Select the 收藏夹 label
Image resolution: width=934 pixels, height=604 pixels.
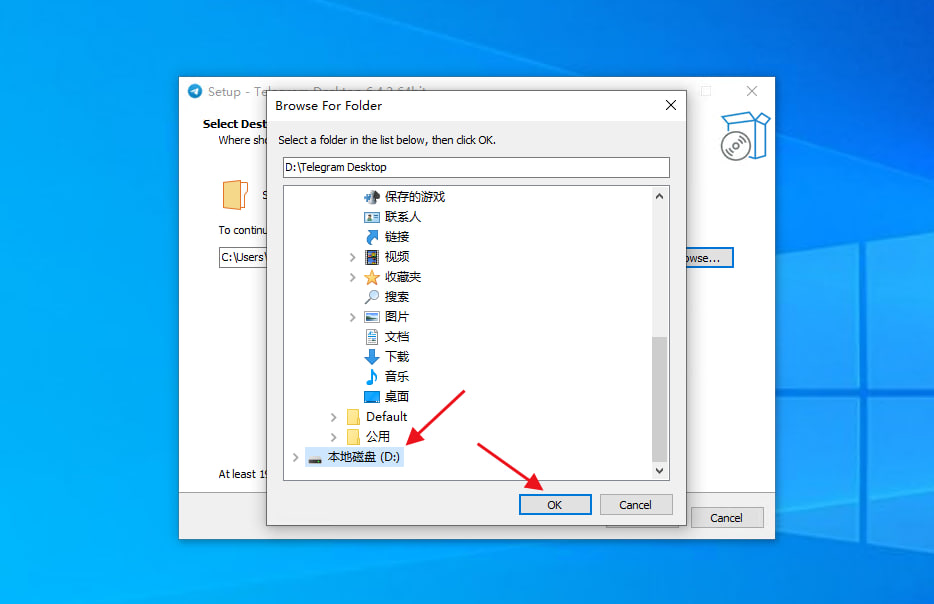coord(403,277)
